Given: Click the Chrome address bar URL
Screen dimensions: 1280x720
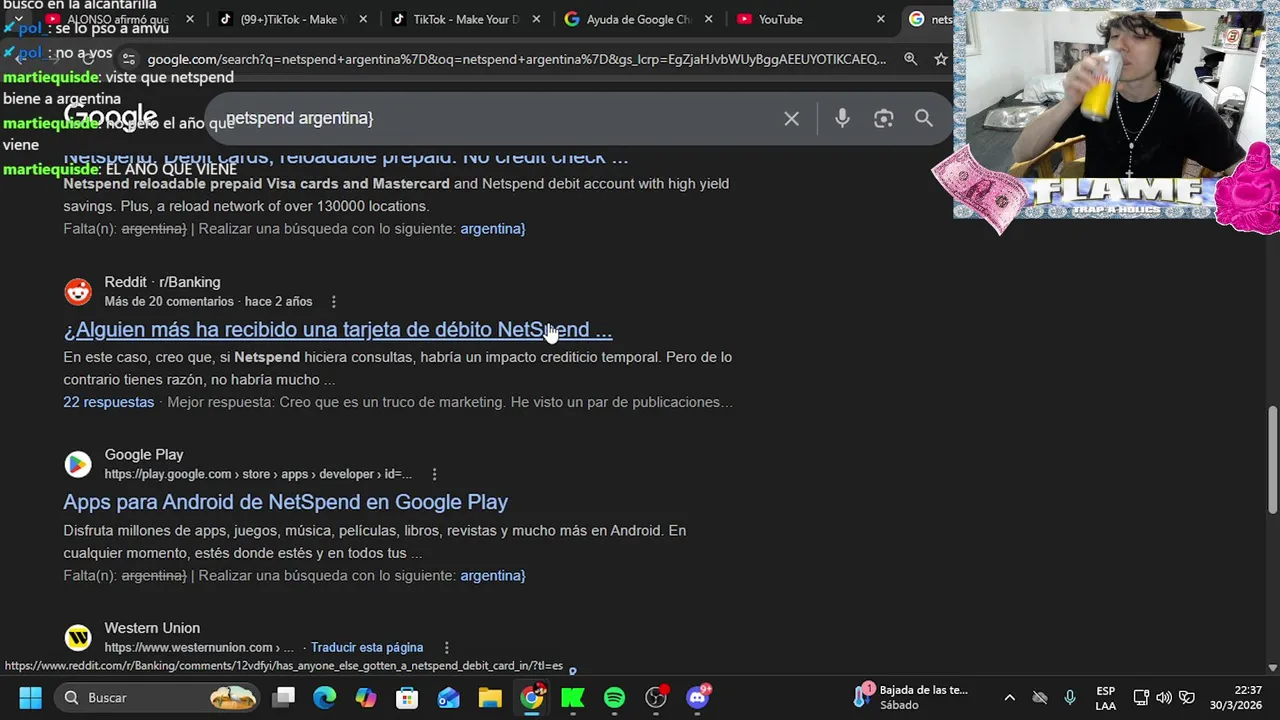Looking at the screenshot, I should coord(517,59).
